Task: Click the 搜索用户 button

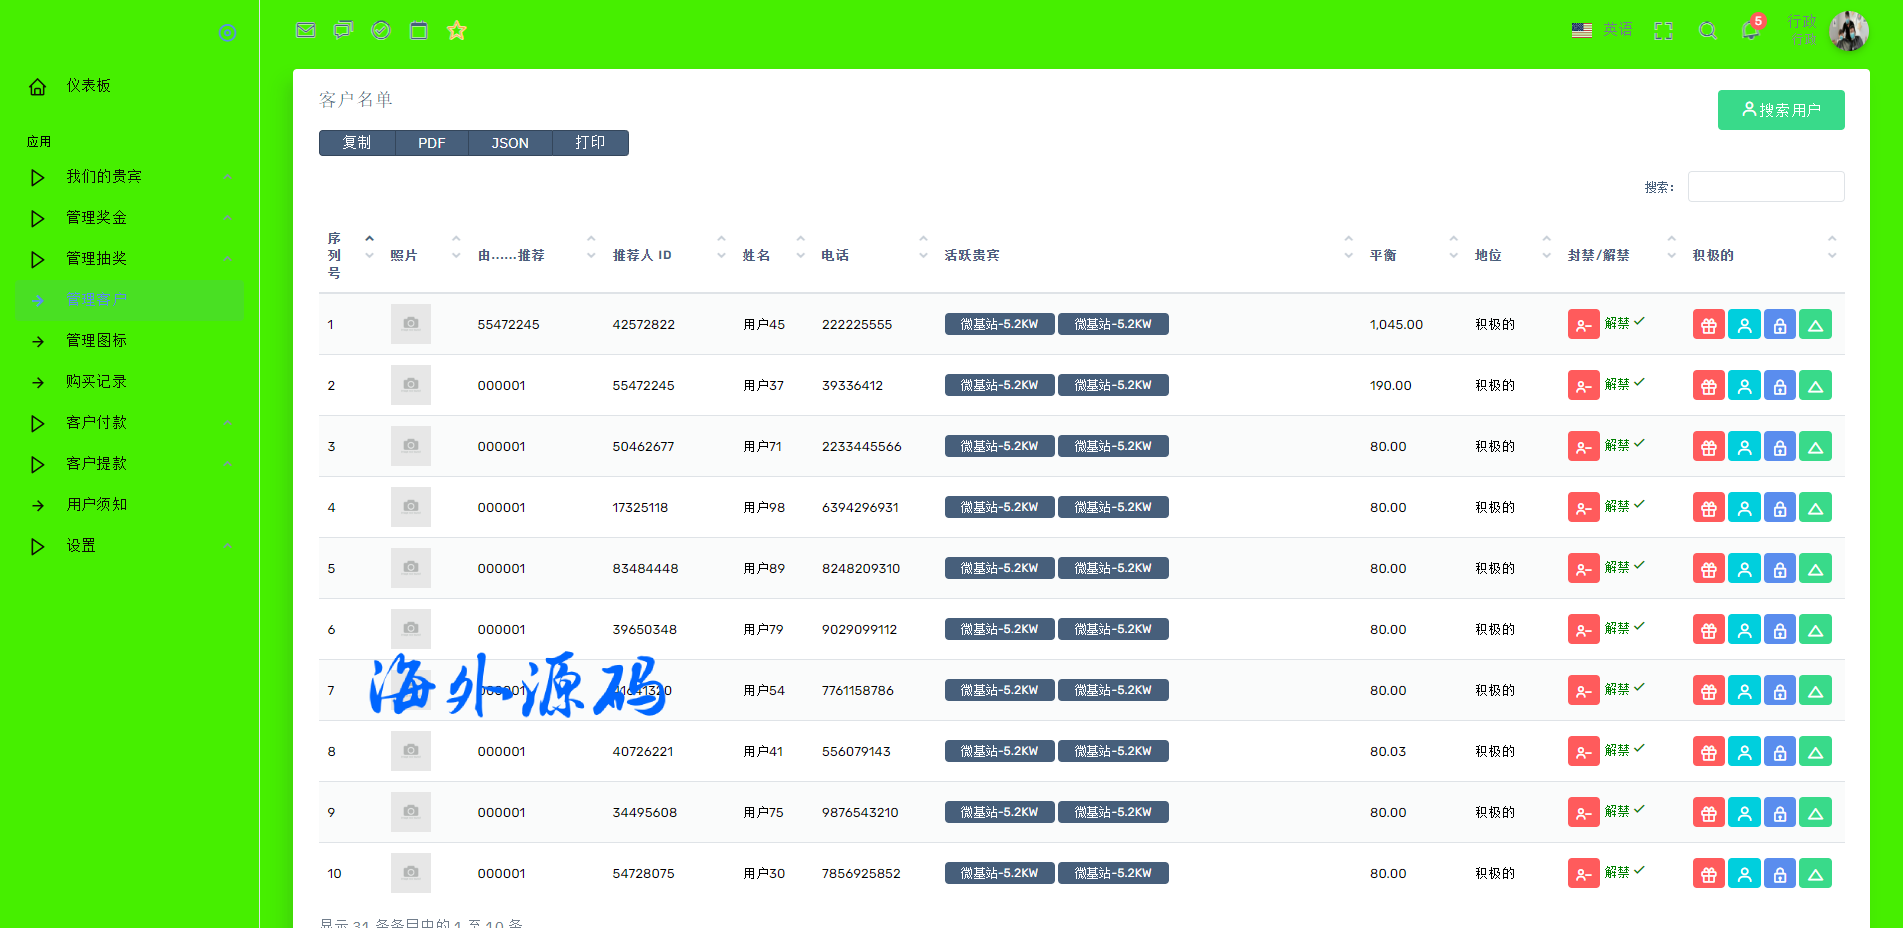Action: coord(1780,110)
